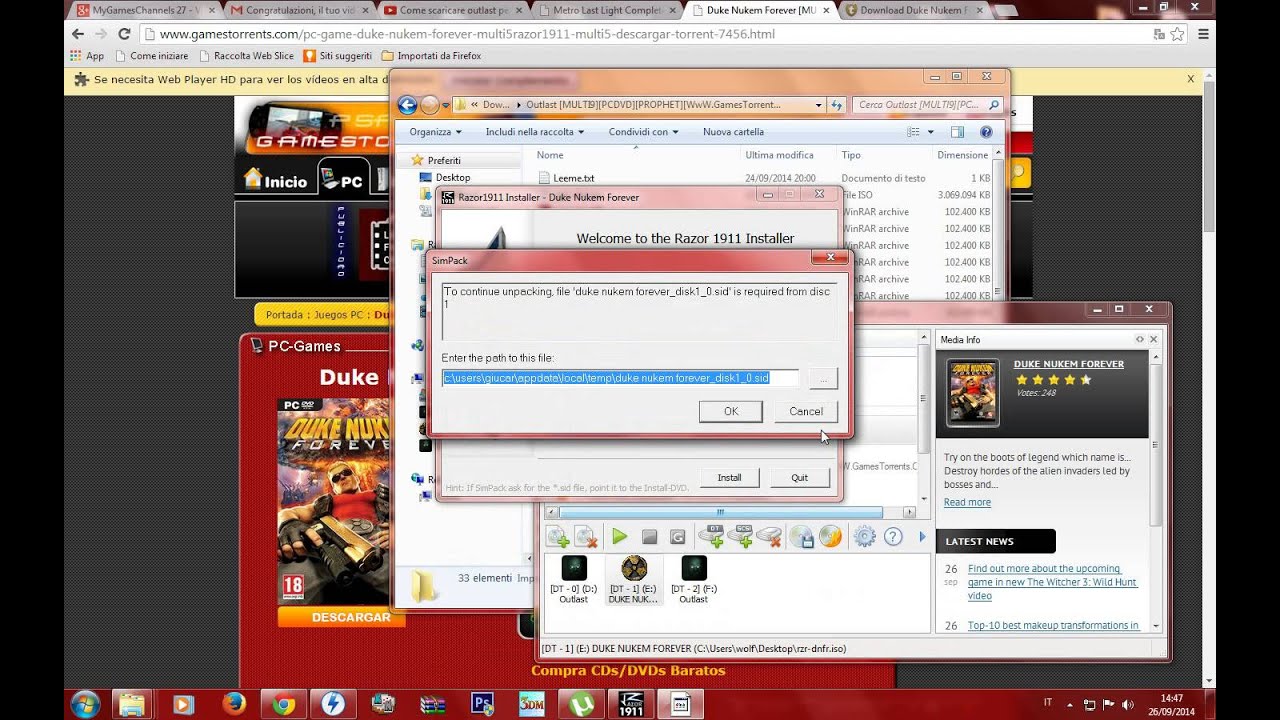This screenshot has width=1280, height=720.
Task: Open the Explorer view options dropdown arrow
Action: coord(930,132)
